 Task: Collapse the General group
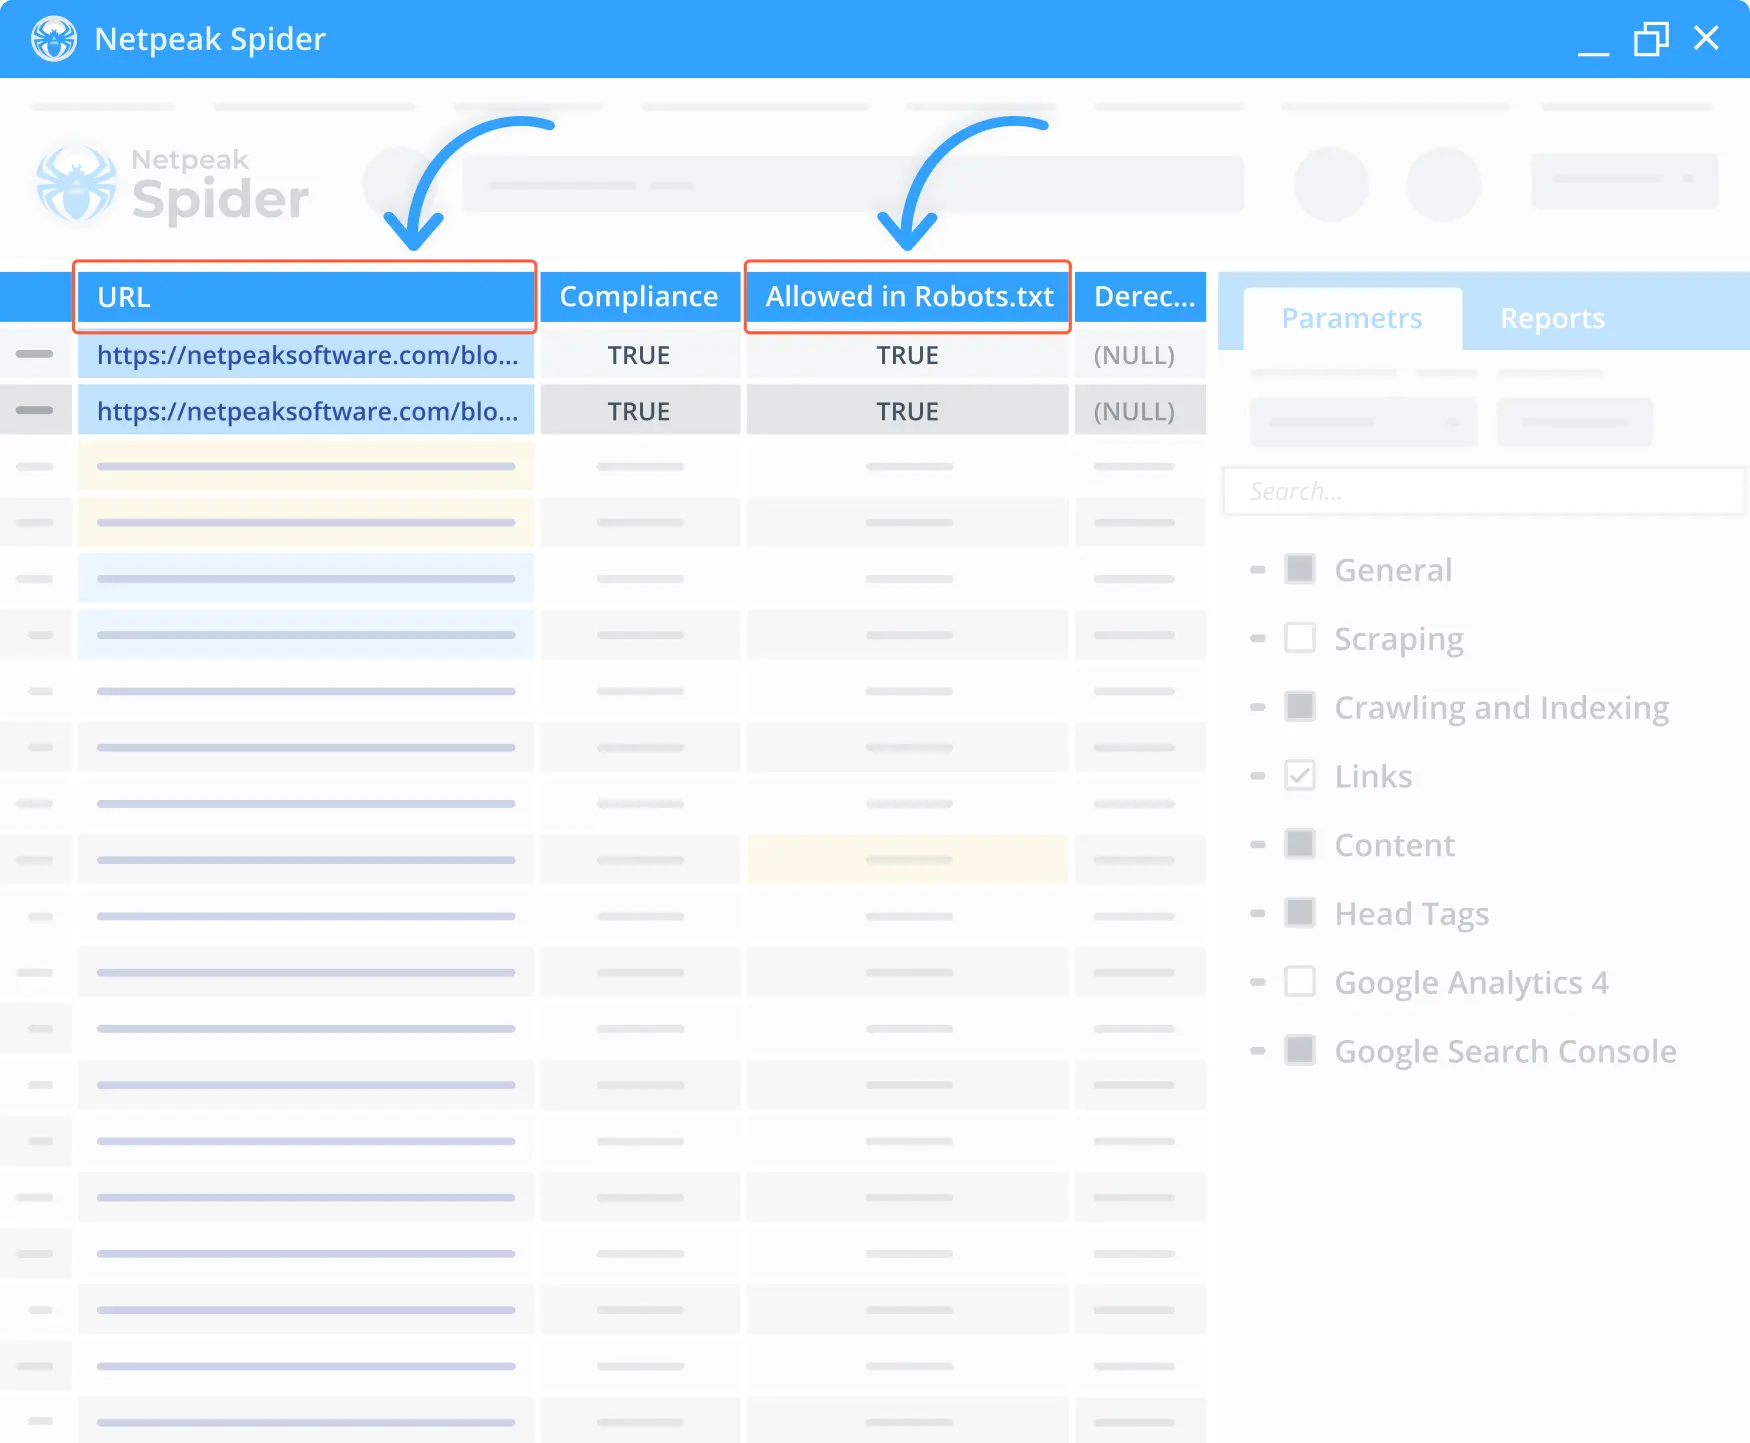tap(1258, 570)
